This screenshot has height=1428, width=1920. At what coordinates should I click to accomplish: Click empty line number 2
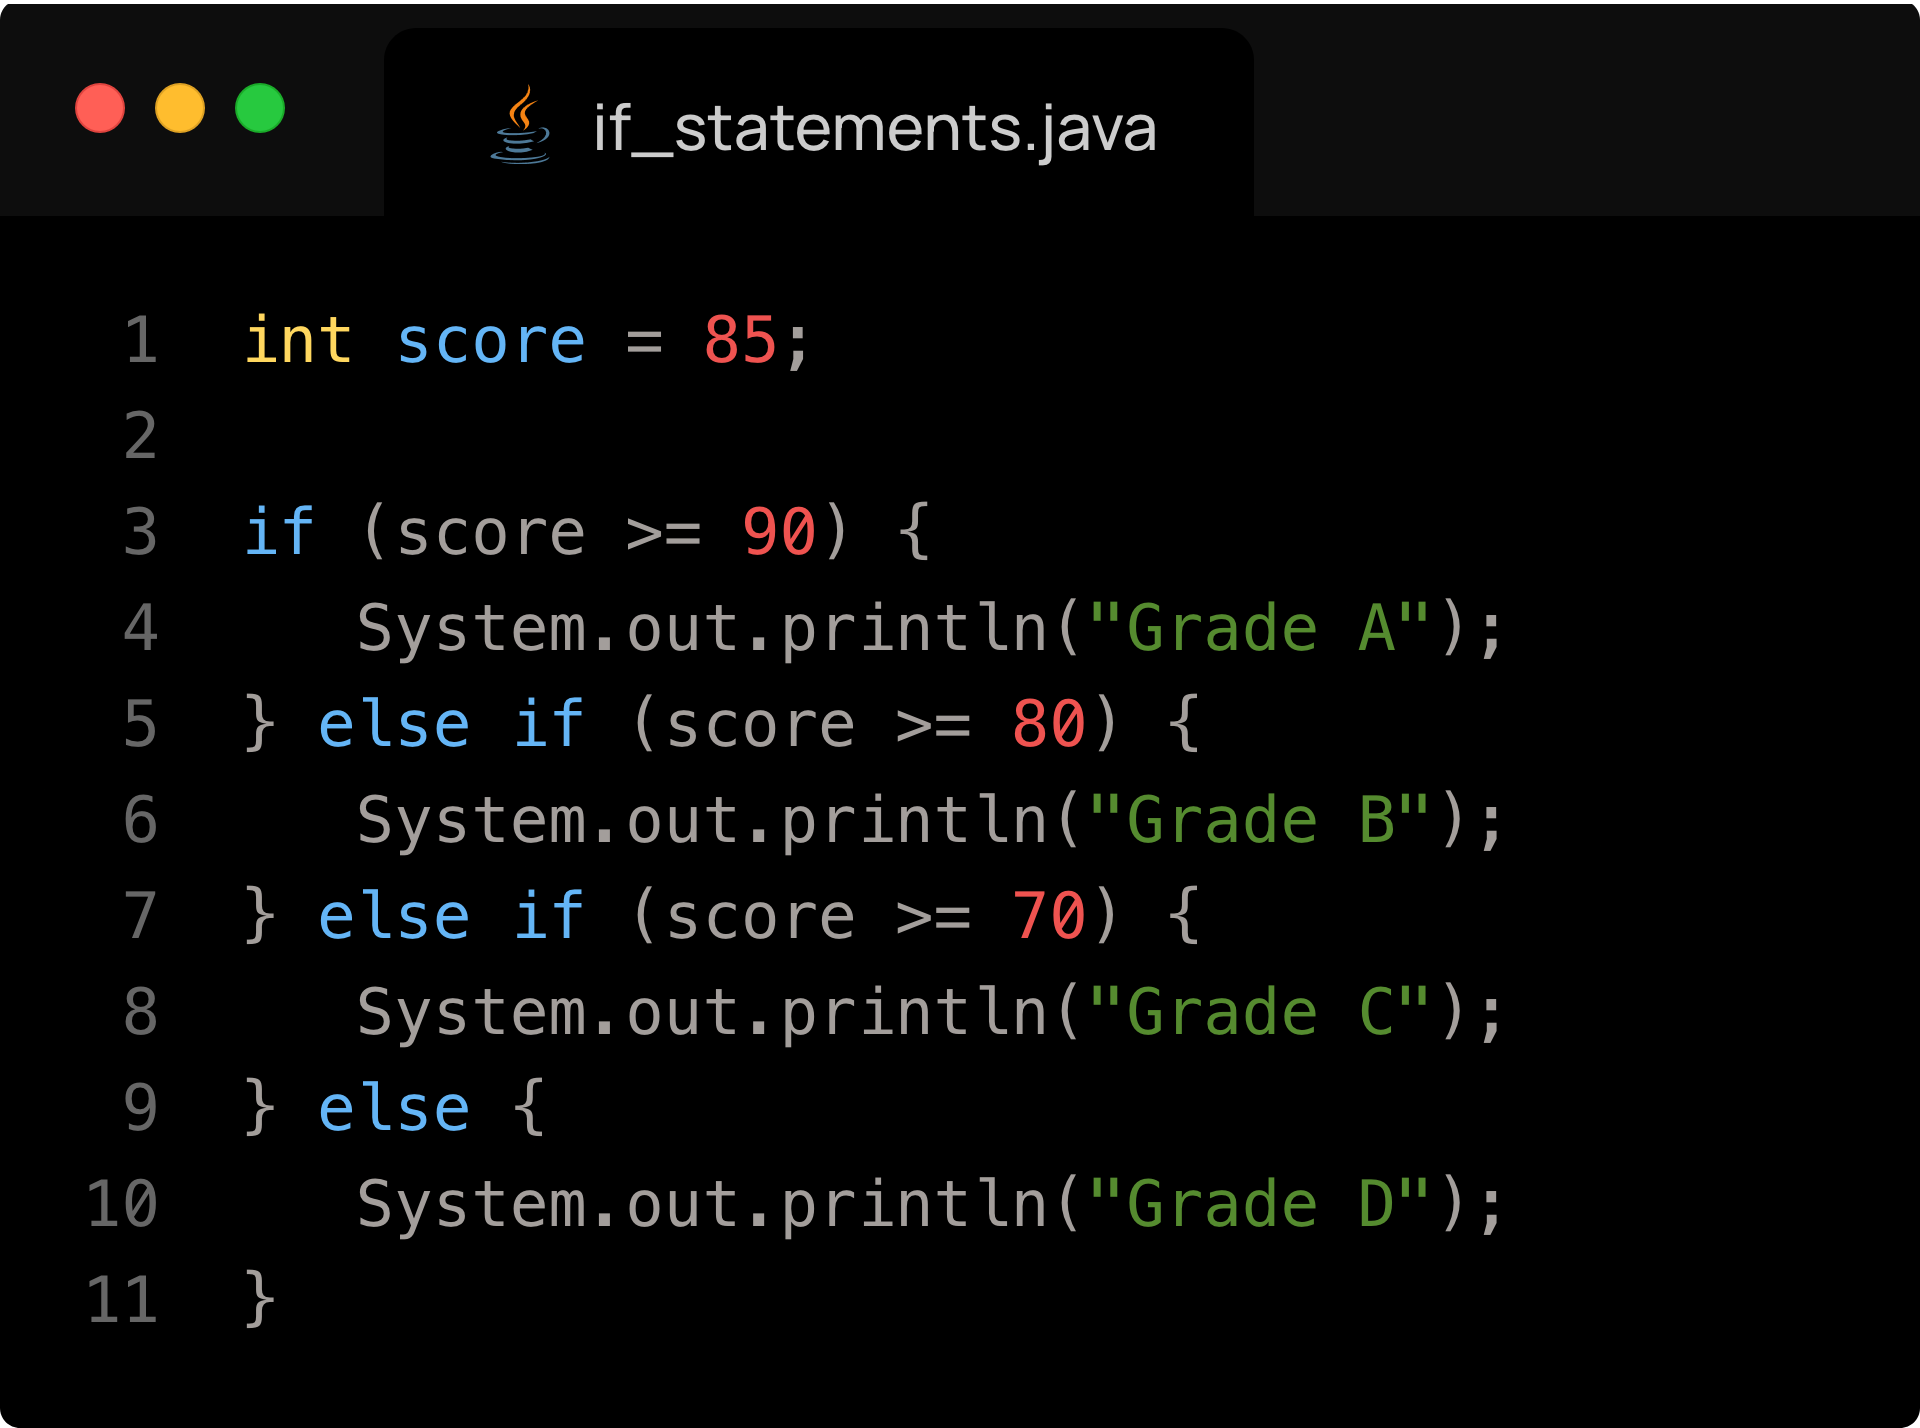coord(141,437)
